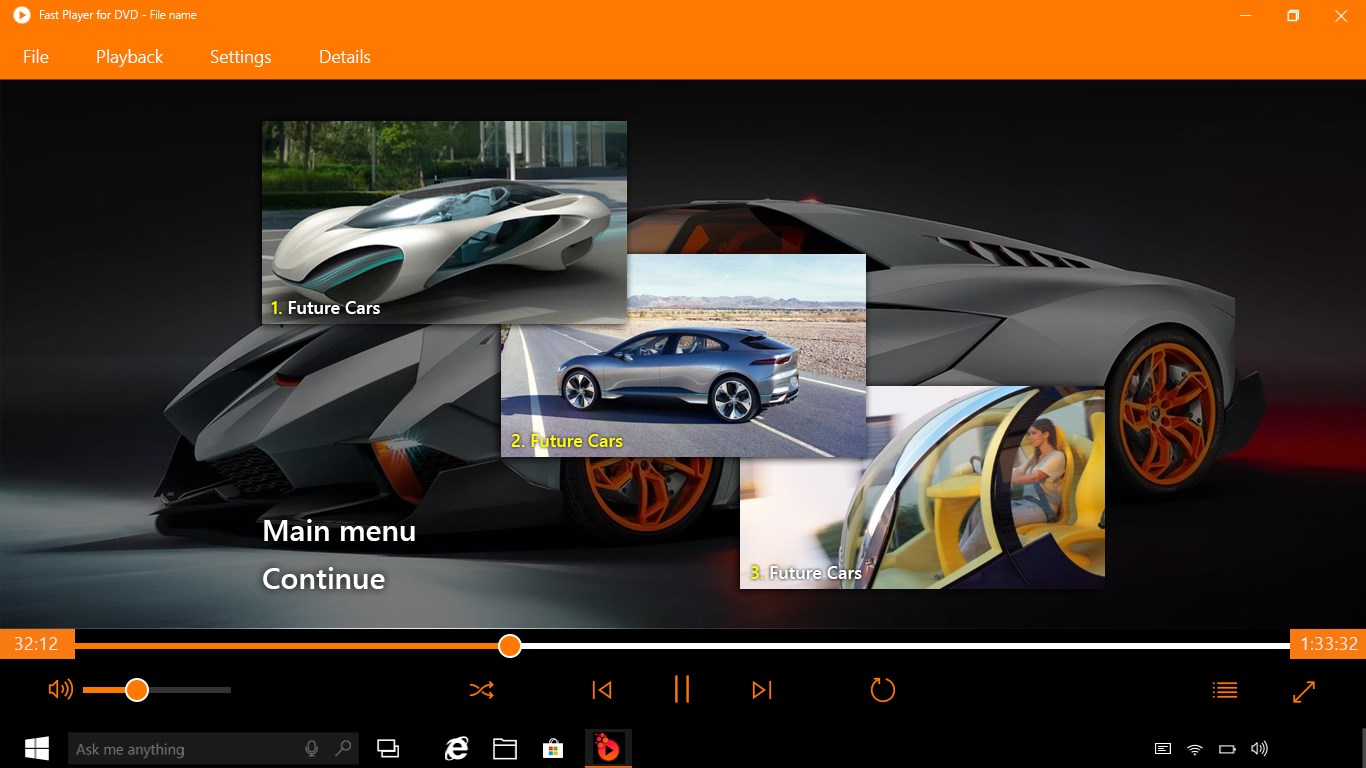This screenshot has width=1366, height=768.
Task: Skip to the next chapter
Action: point(762,689)
